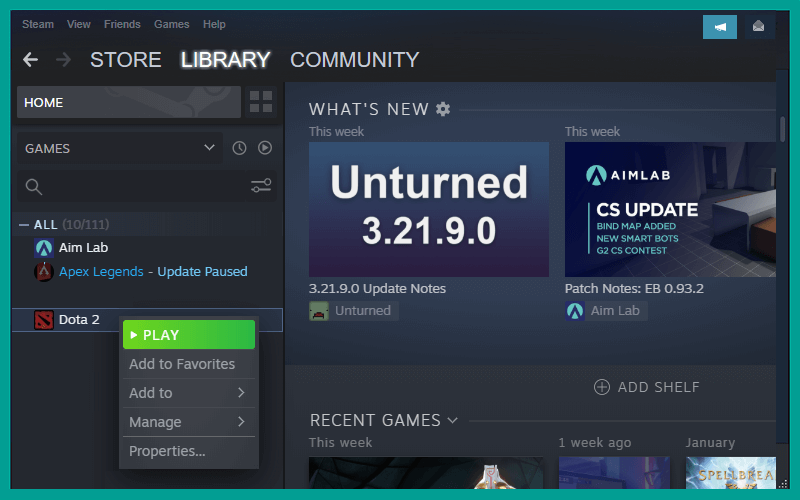Switch to the COMMUNITY tab
800x500 pixels.
(x=355, y=60)
